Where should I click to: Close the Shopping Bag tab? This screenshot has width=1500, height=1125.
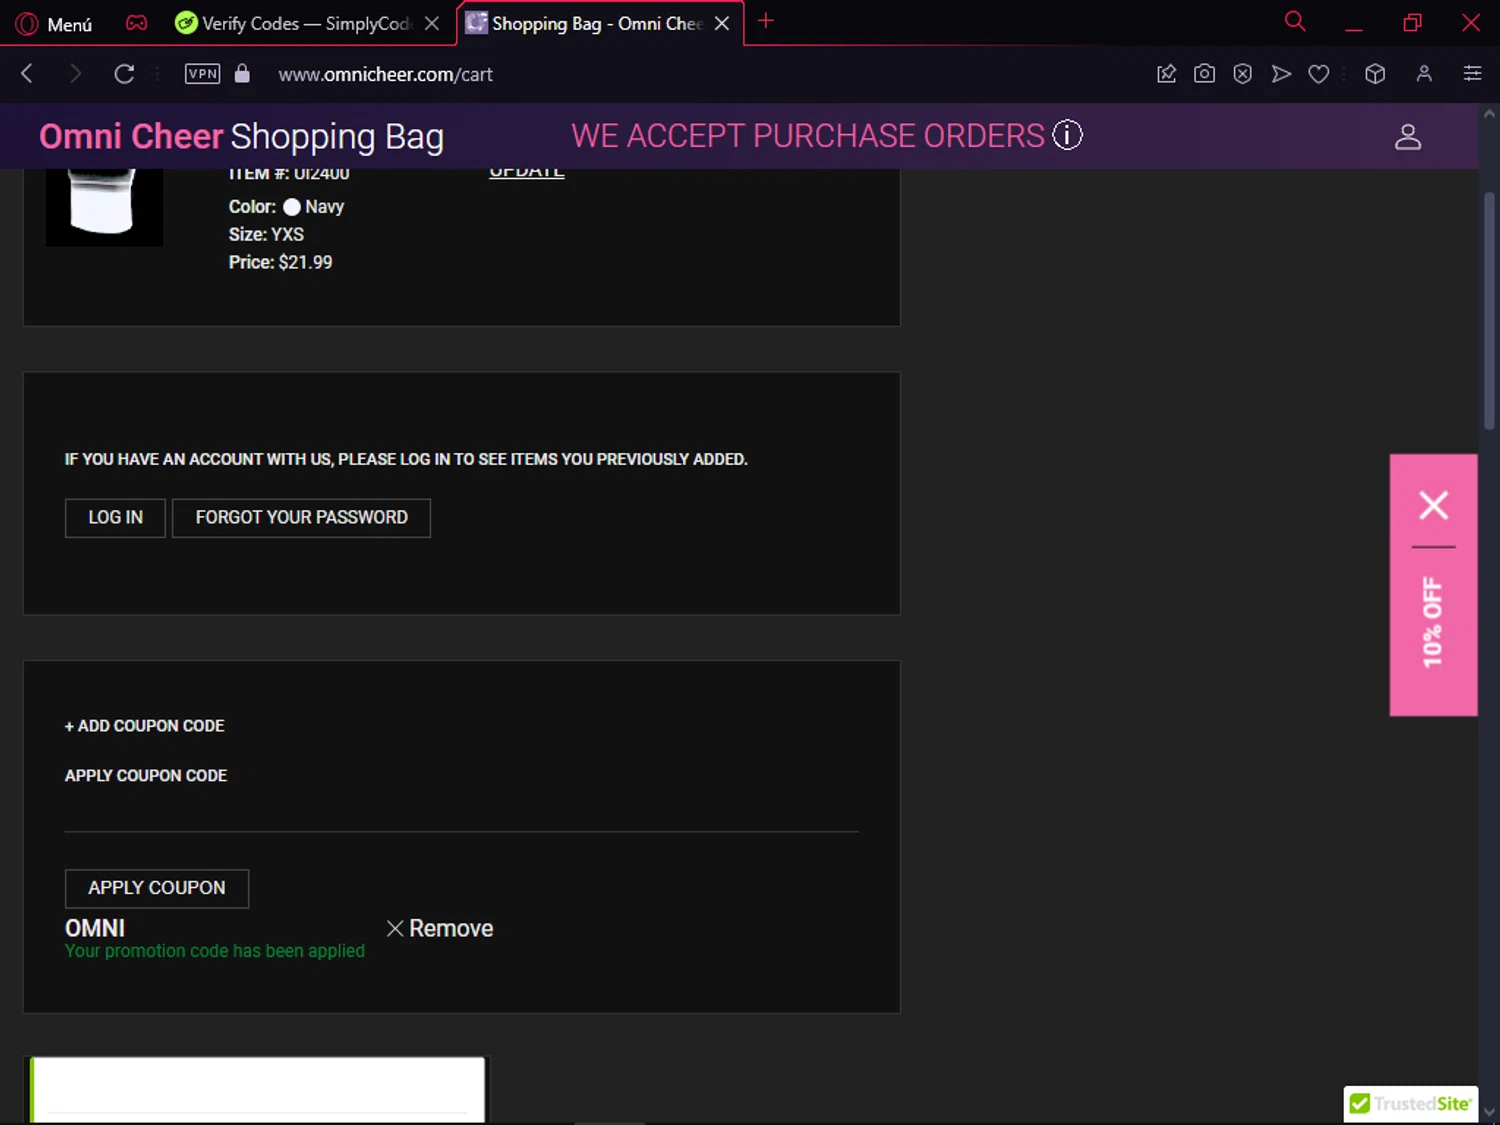click(x=722, y=23)
